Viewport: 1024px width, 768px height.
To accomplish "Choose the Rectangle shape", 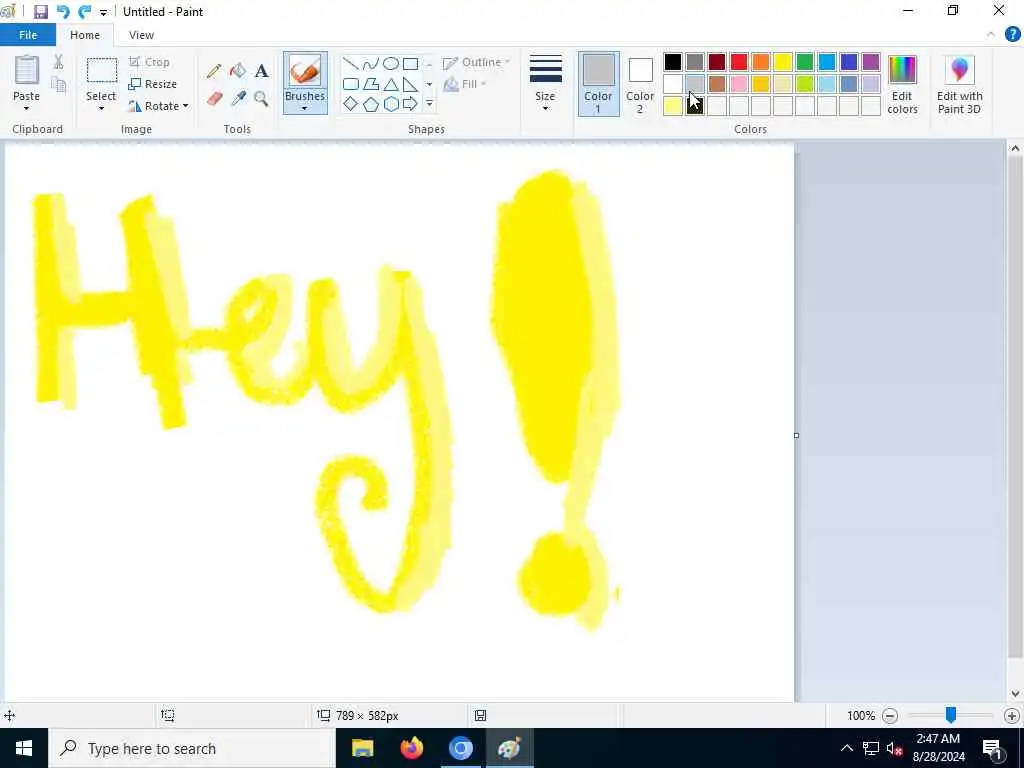I will 410,63.
